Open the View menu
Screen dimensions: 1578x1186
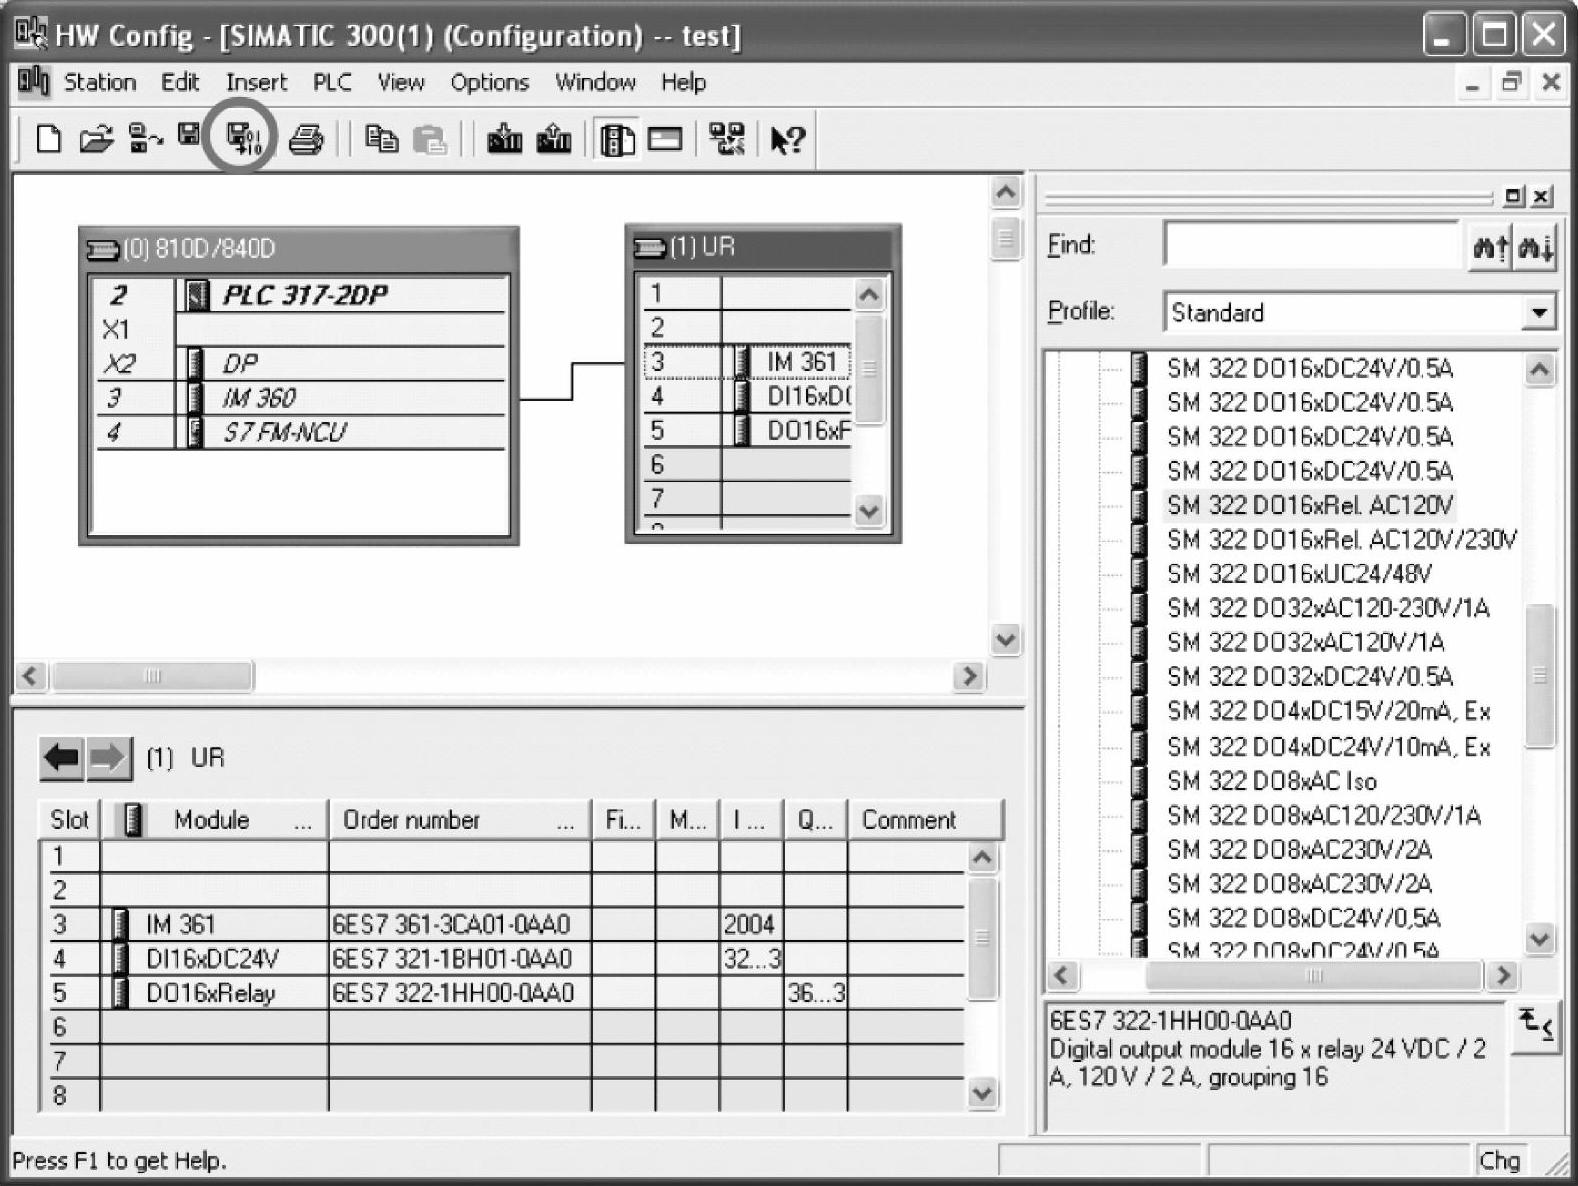coord(400,82)
